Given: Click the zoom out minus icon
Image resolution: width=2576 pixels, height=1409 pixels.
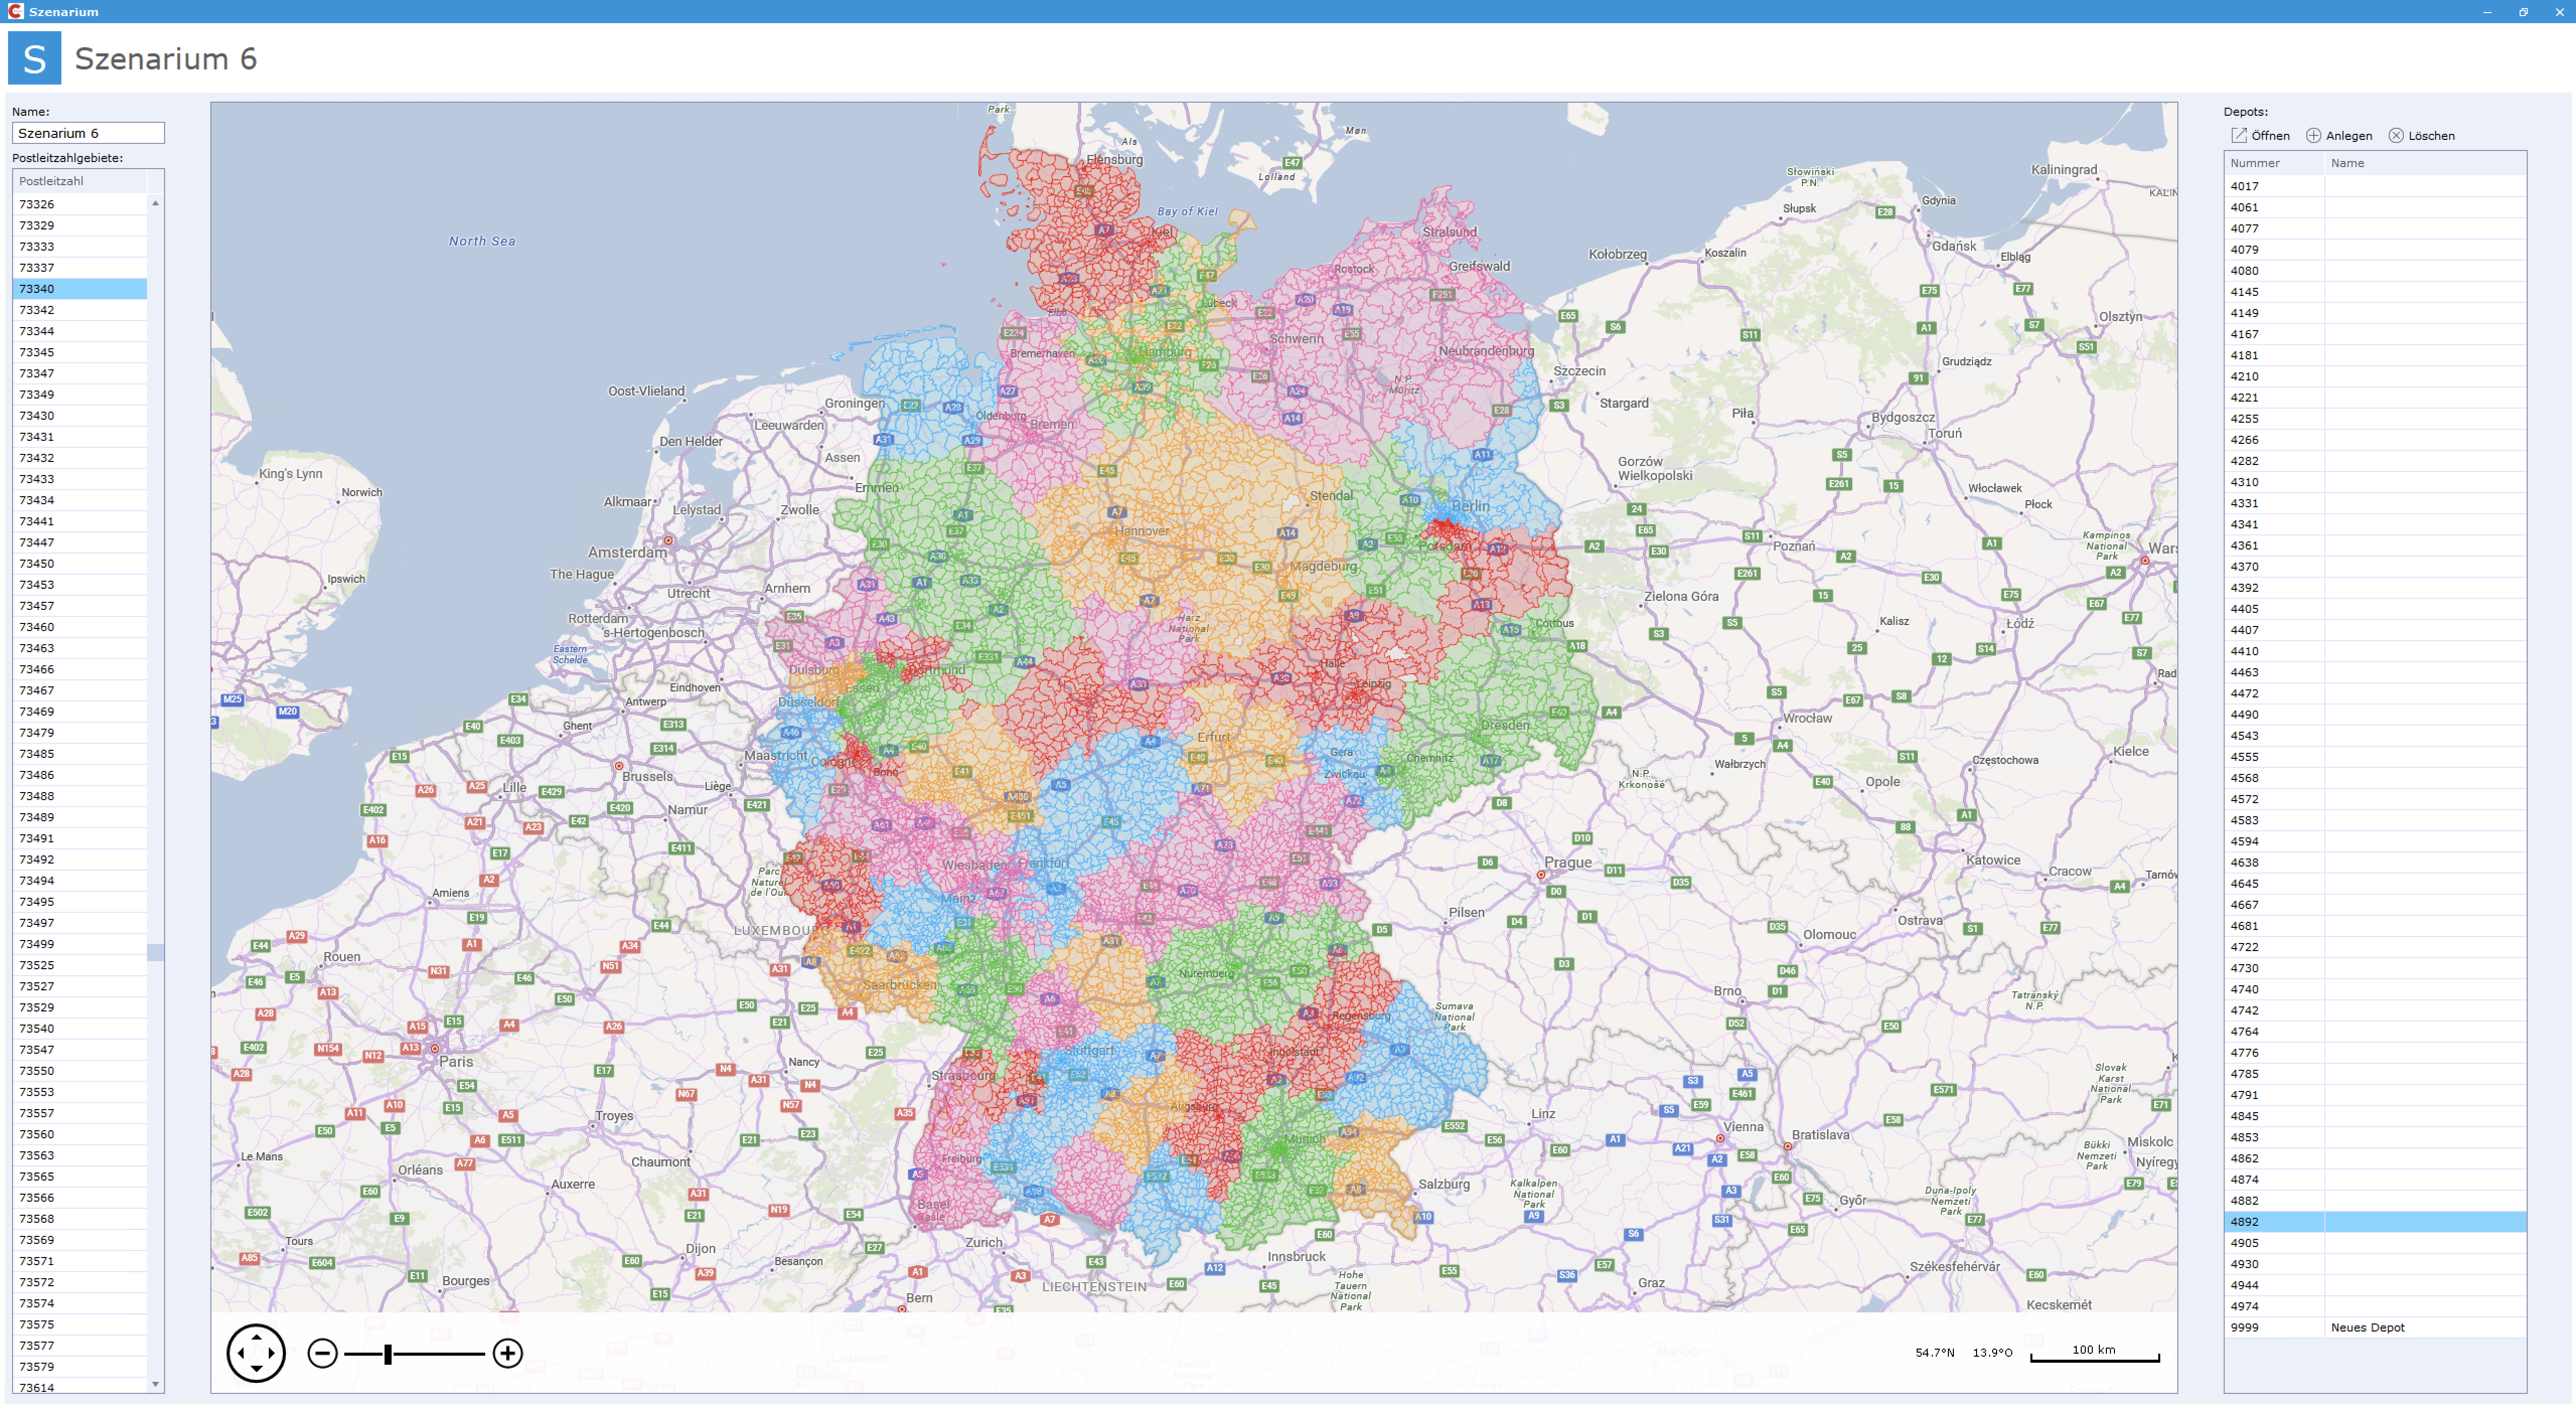Looking at the screenshot, I should point(322,1353).
